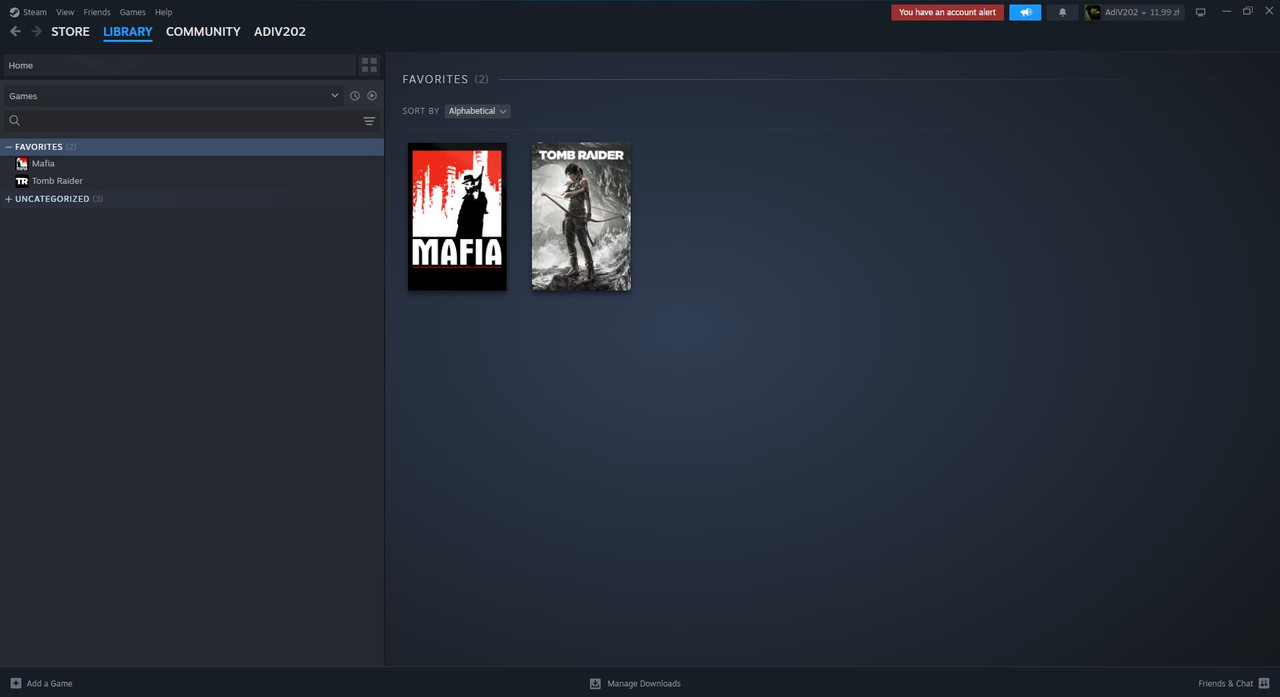The image size is (1280, 697).
Task: Open notifications bell
Action: point(1062,12)
